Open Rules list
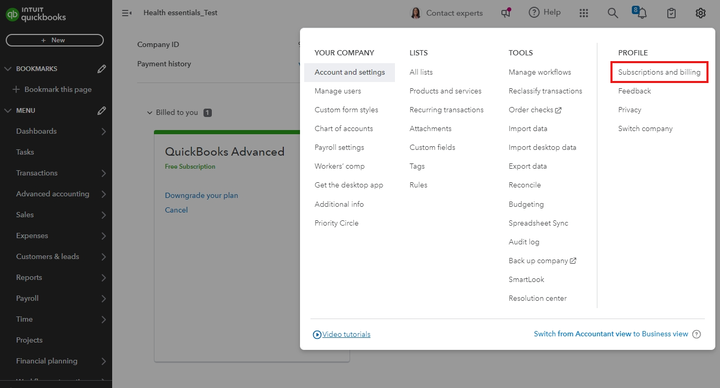This screenshot has width=720, height=388. coord(418,185)
